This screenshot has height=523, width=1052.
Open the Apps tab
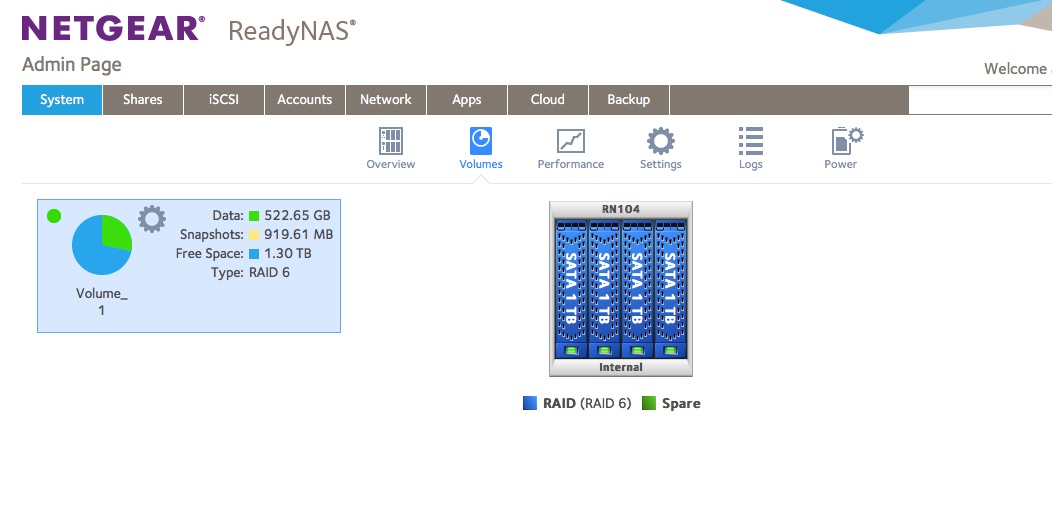click(x=467, y=100)
